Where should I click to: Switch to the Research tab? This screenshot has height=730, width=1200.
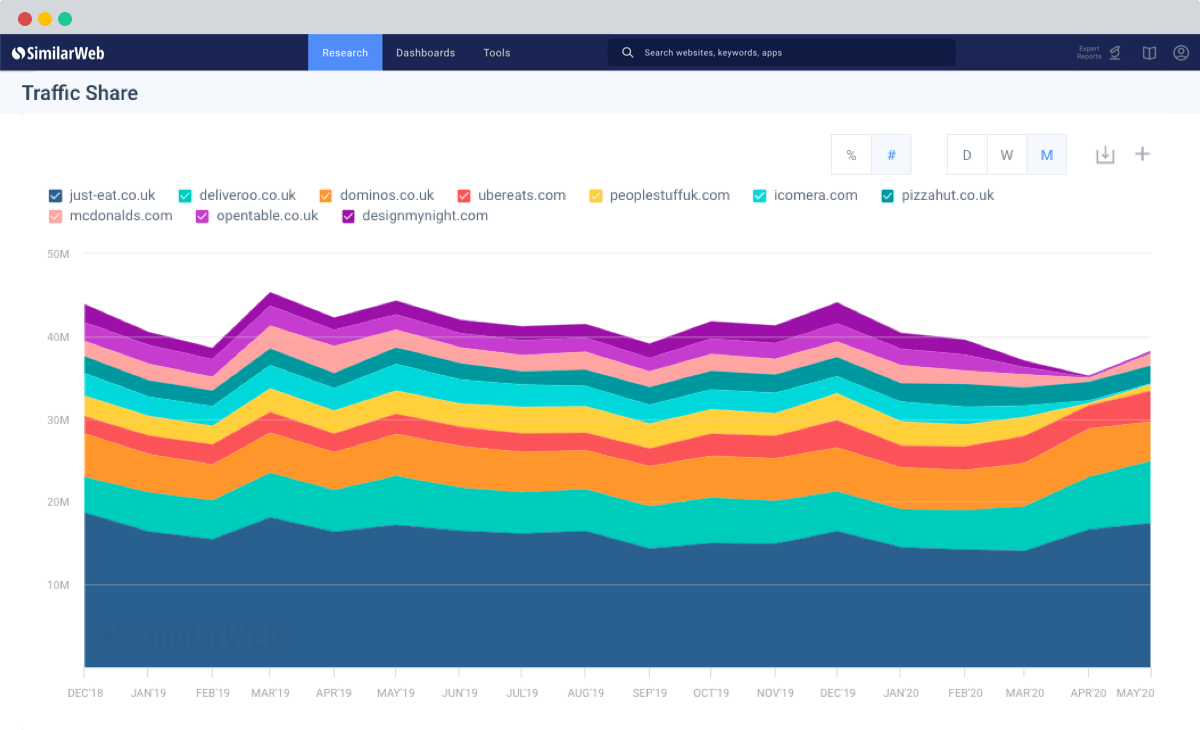pyautogui.click(x=345, y=53)
